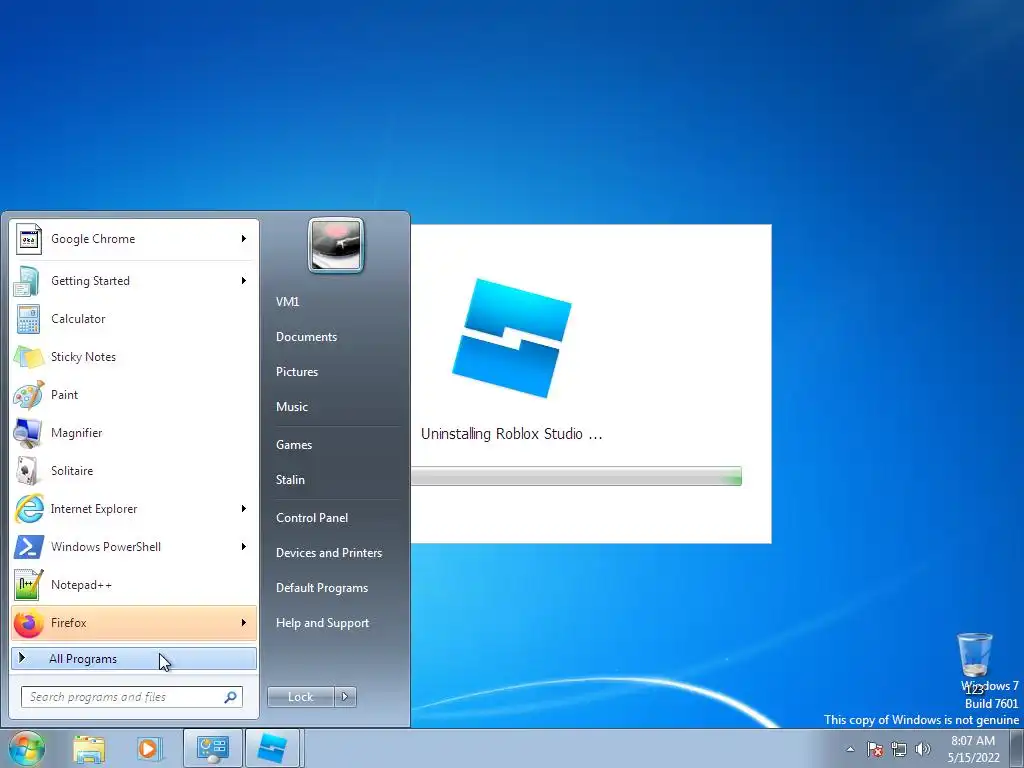Viewport: 1024px width, 768px height.
Task: Open Windows Media Player taskbar icon
Action: point(149,748)
